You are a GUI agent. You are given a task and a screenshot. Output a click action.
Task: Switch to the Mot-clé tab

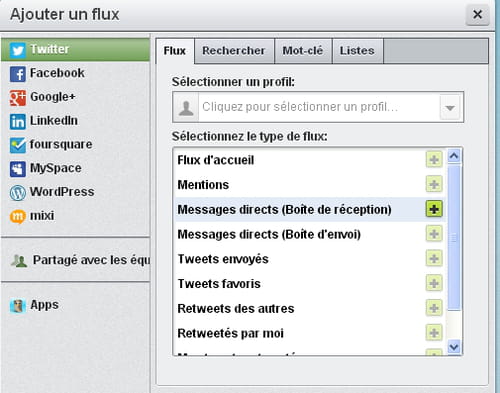click(303, 51)
